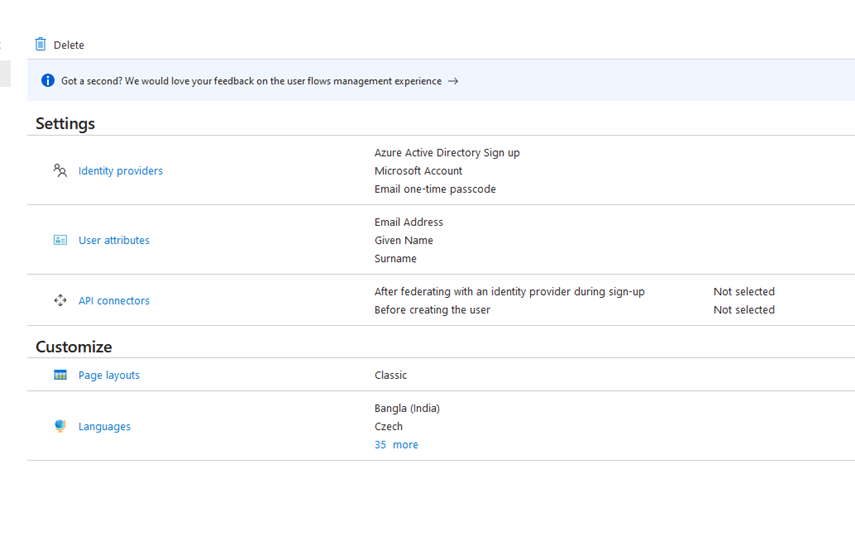
Task: Select 'Email Address' attribute text
Action: click(409, 222)
